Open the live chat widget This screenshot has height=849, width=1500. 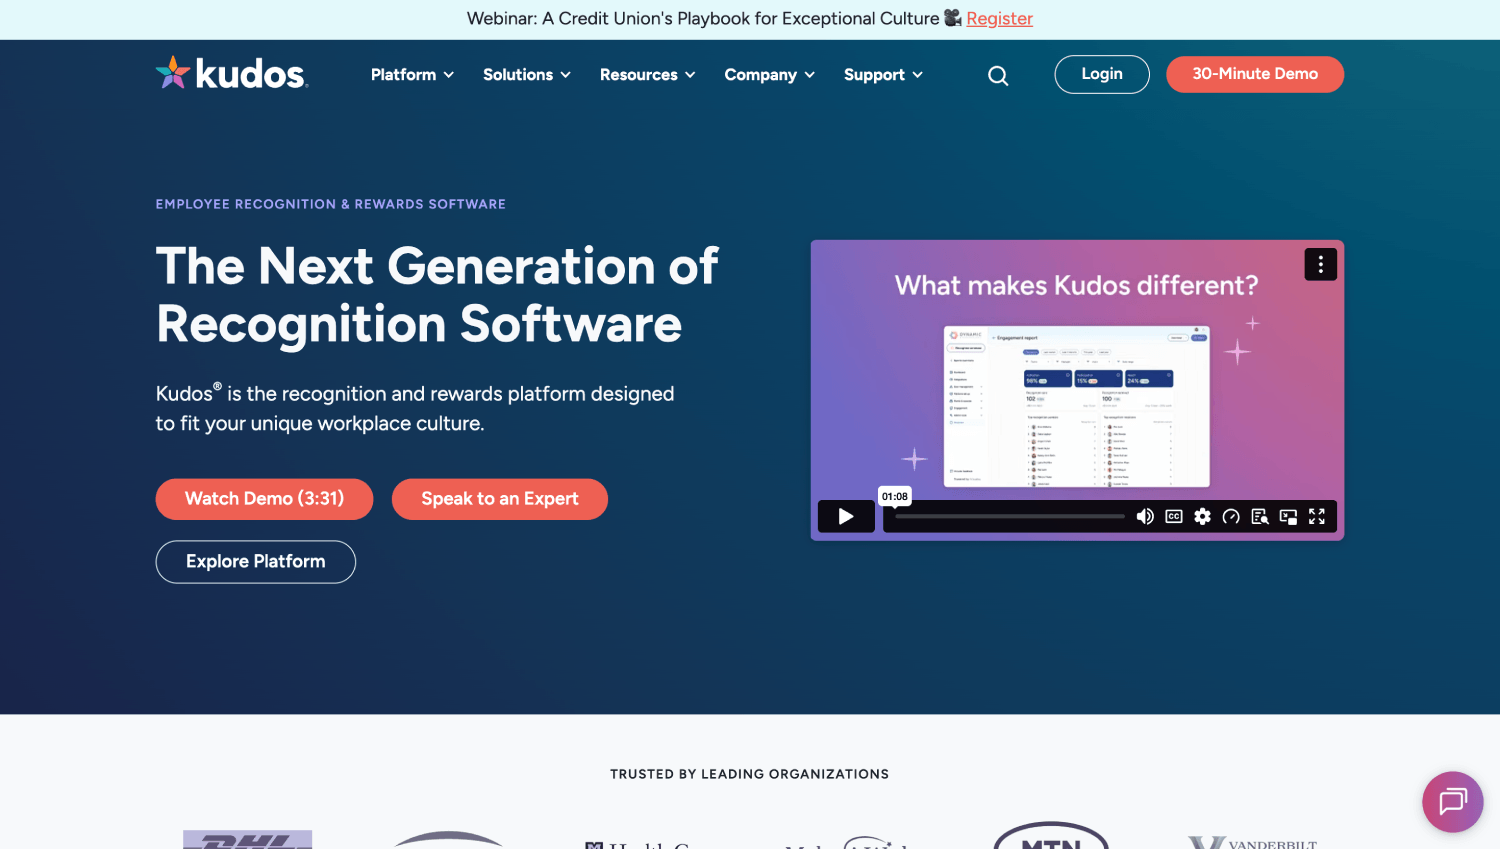1452,802
